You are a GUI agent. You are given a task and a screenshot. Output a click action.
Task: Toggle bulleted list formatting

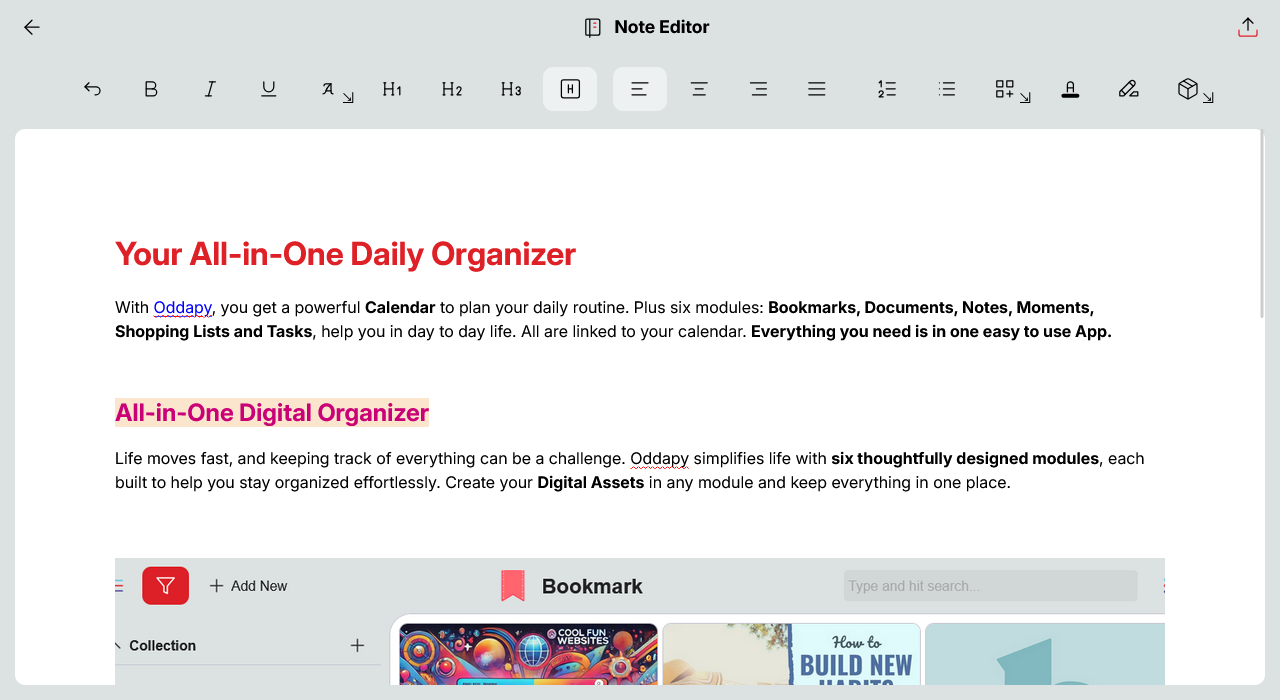click(946, 89)
